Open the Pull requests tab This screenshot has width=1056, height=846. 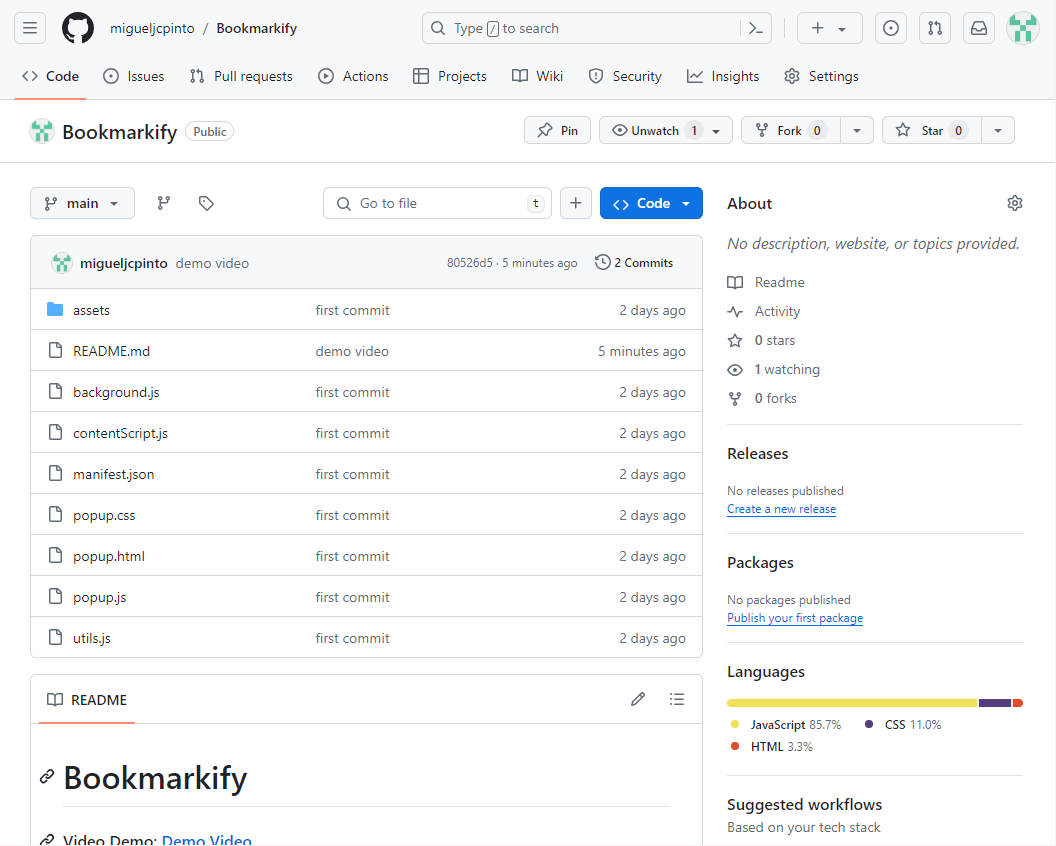[x=241, y=76]
